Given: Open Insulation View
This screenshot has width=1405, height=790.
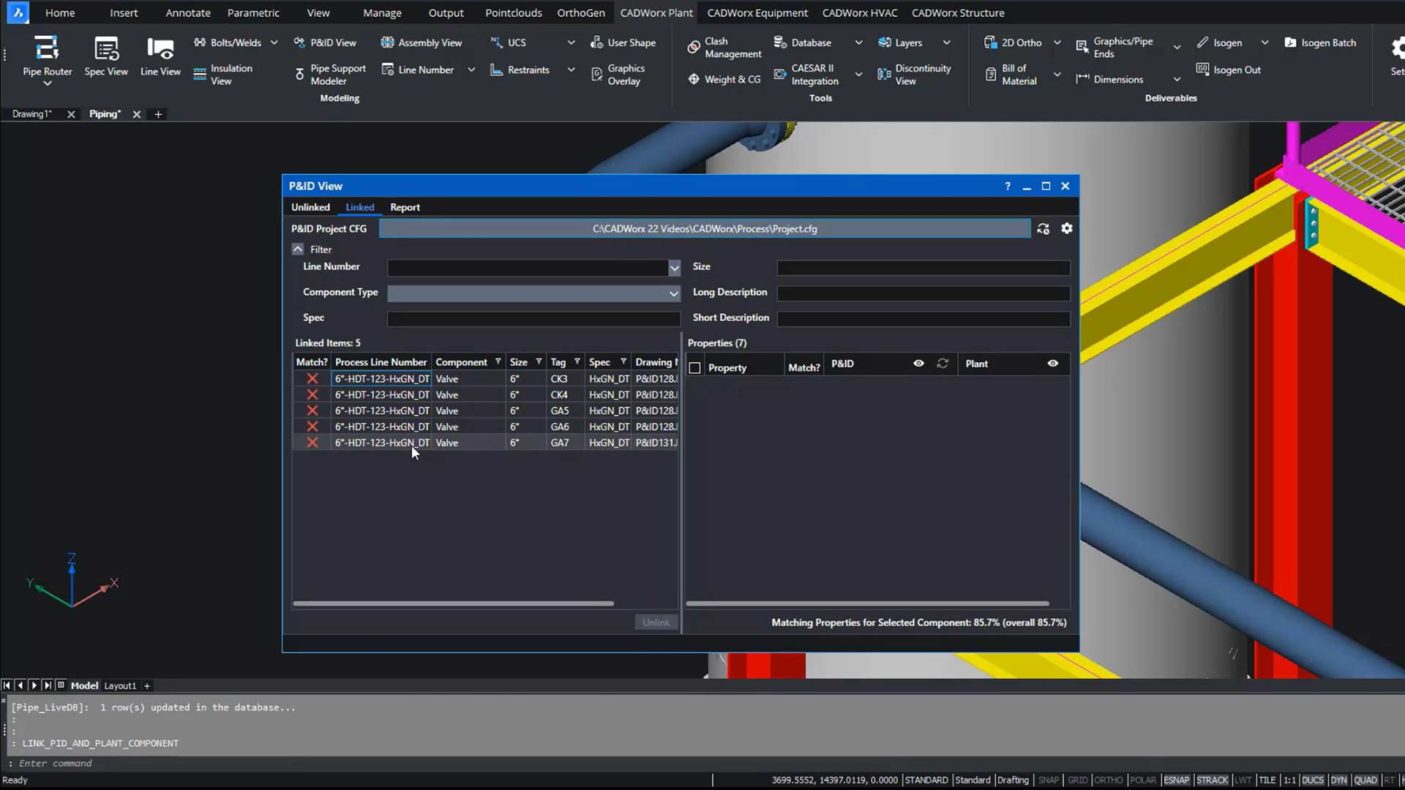Looking at the screenshot, I should click(223, 75).
